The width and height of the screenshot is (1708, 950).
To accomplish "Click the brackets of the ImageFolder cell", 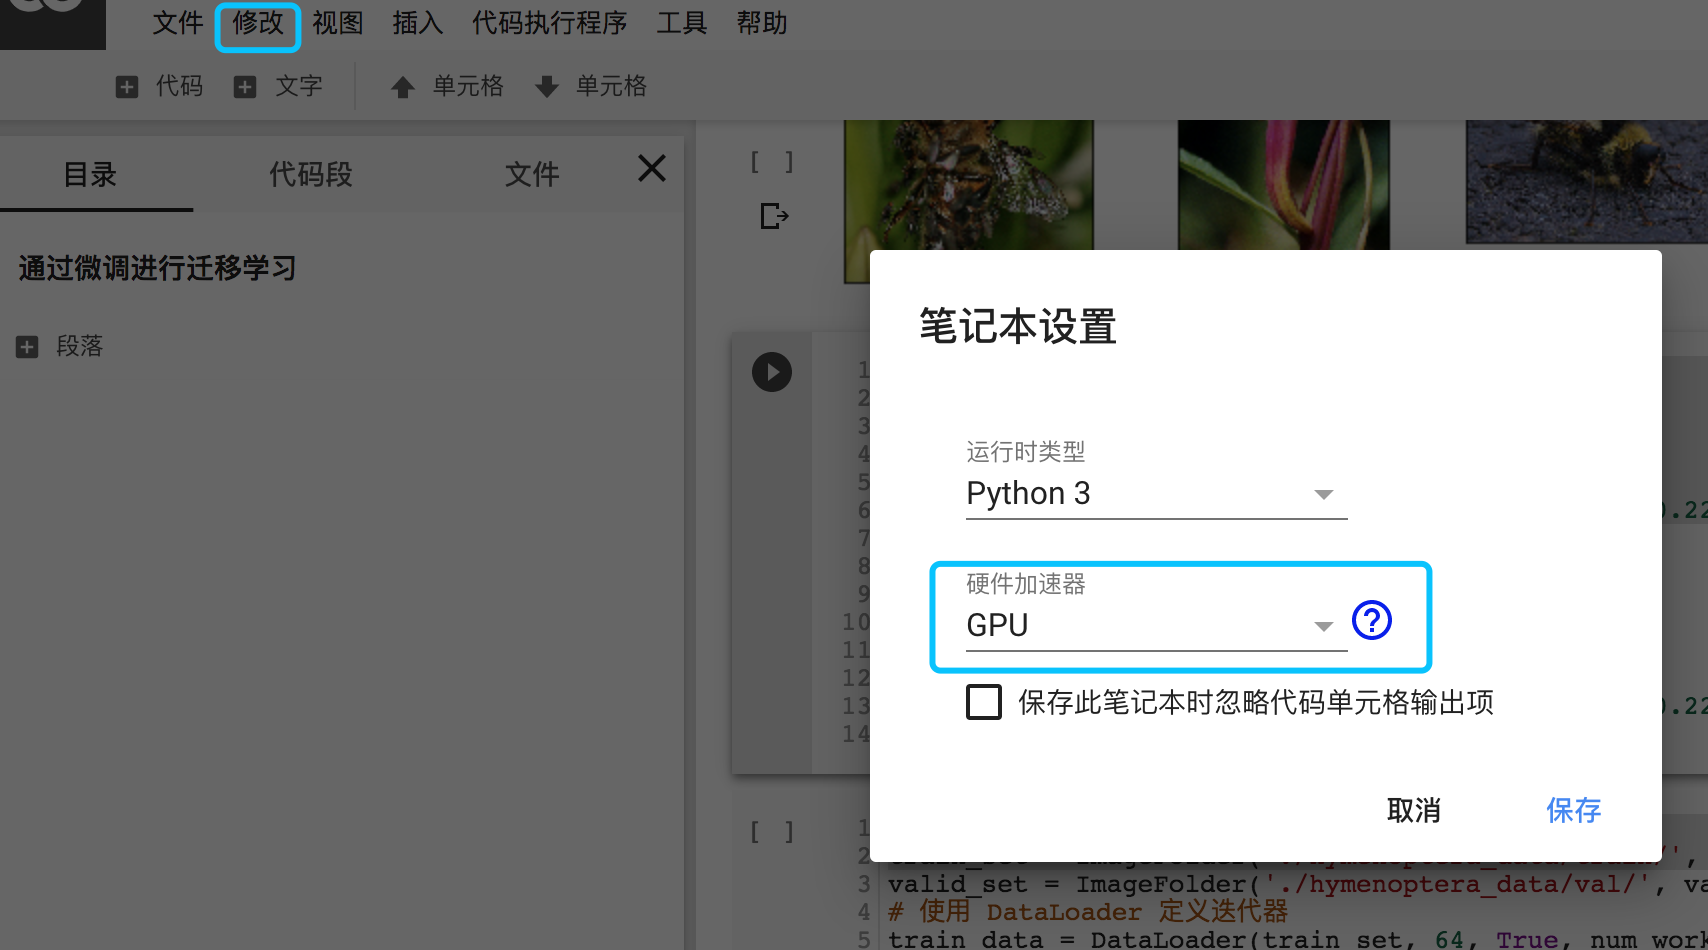I will [772, 832].
